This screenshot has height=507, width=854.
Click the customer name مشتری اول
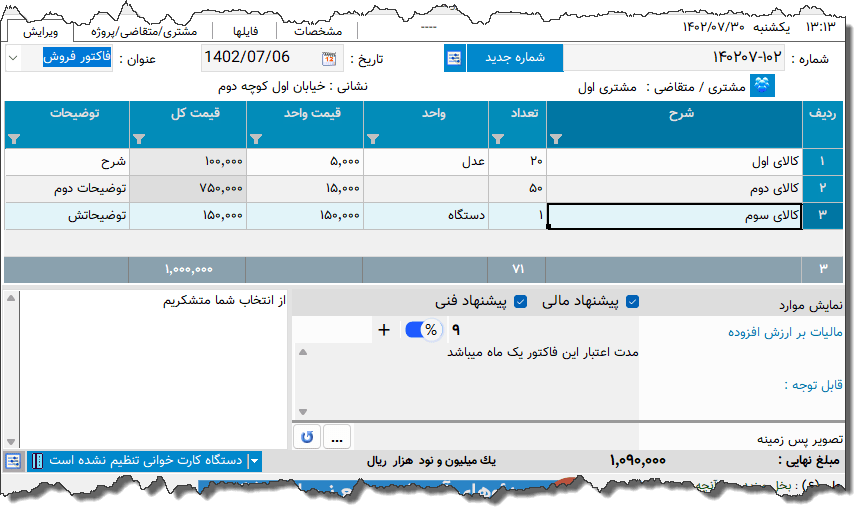(x=607, y=87)
